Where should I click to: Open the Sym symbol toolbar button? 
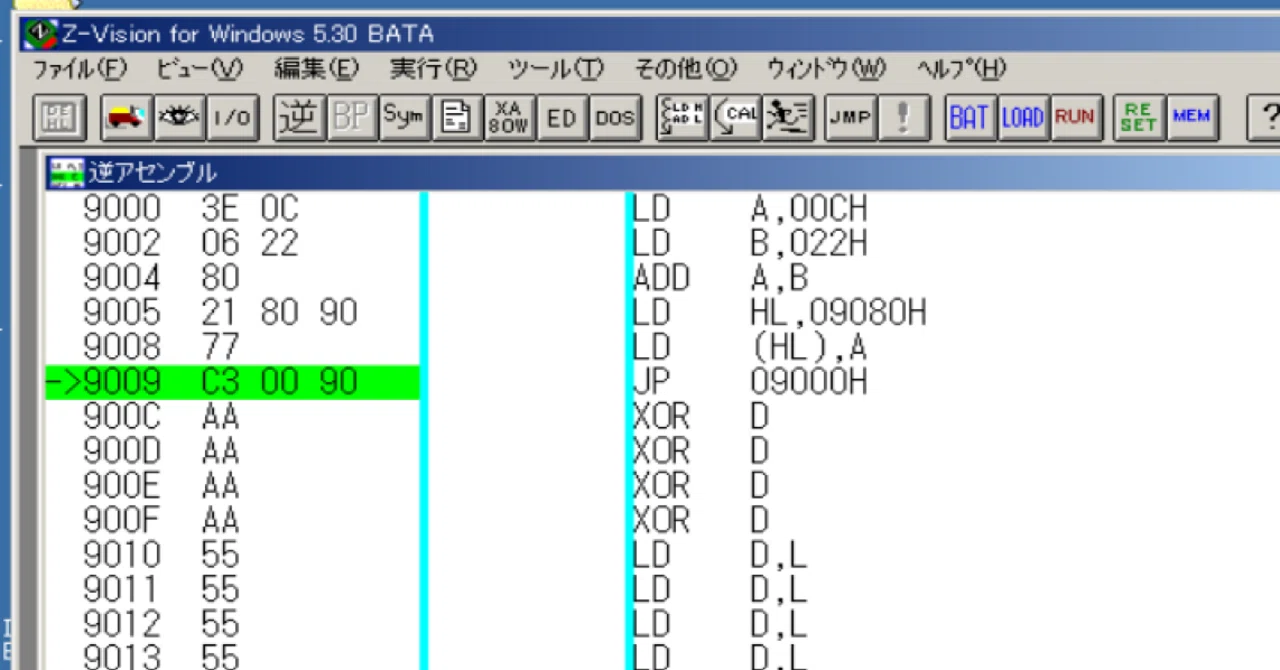pos(403,118)
